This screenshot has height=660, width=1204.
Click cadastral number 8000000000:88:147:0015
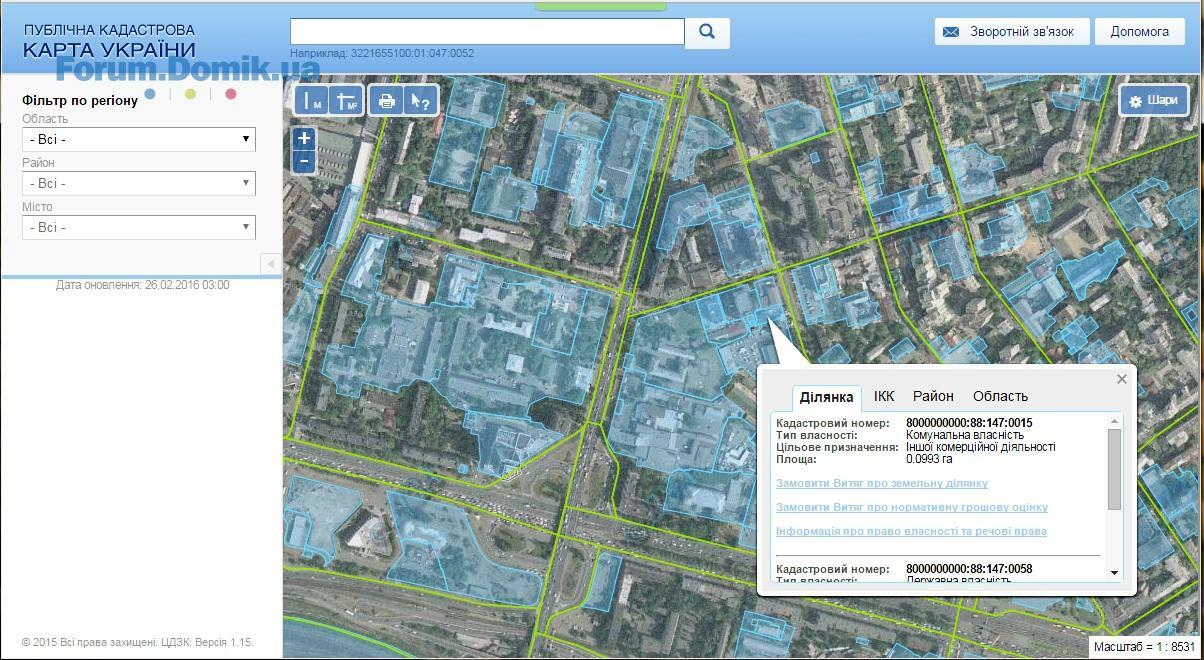(x=969, y=423)
